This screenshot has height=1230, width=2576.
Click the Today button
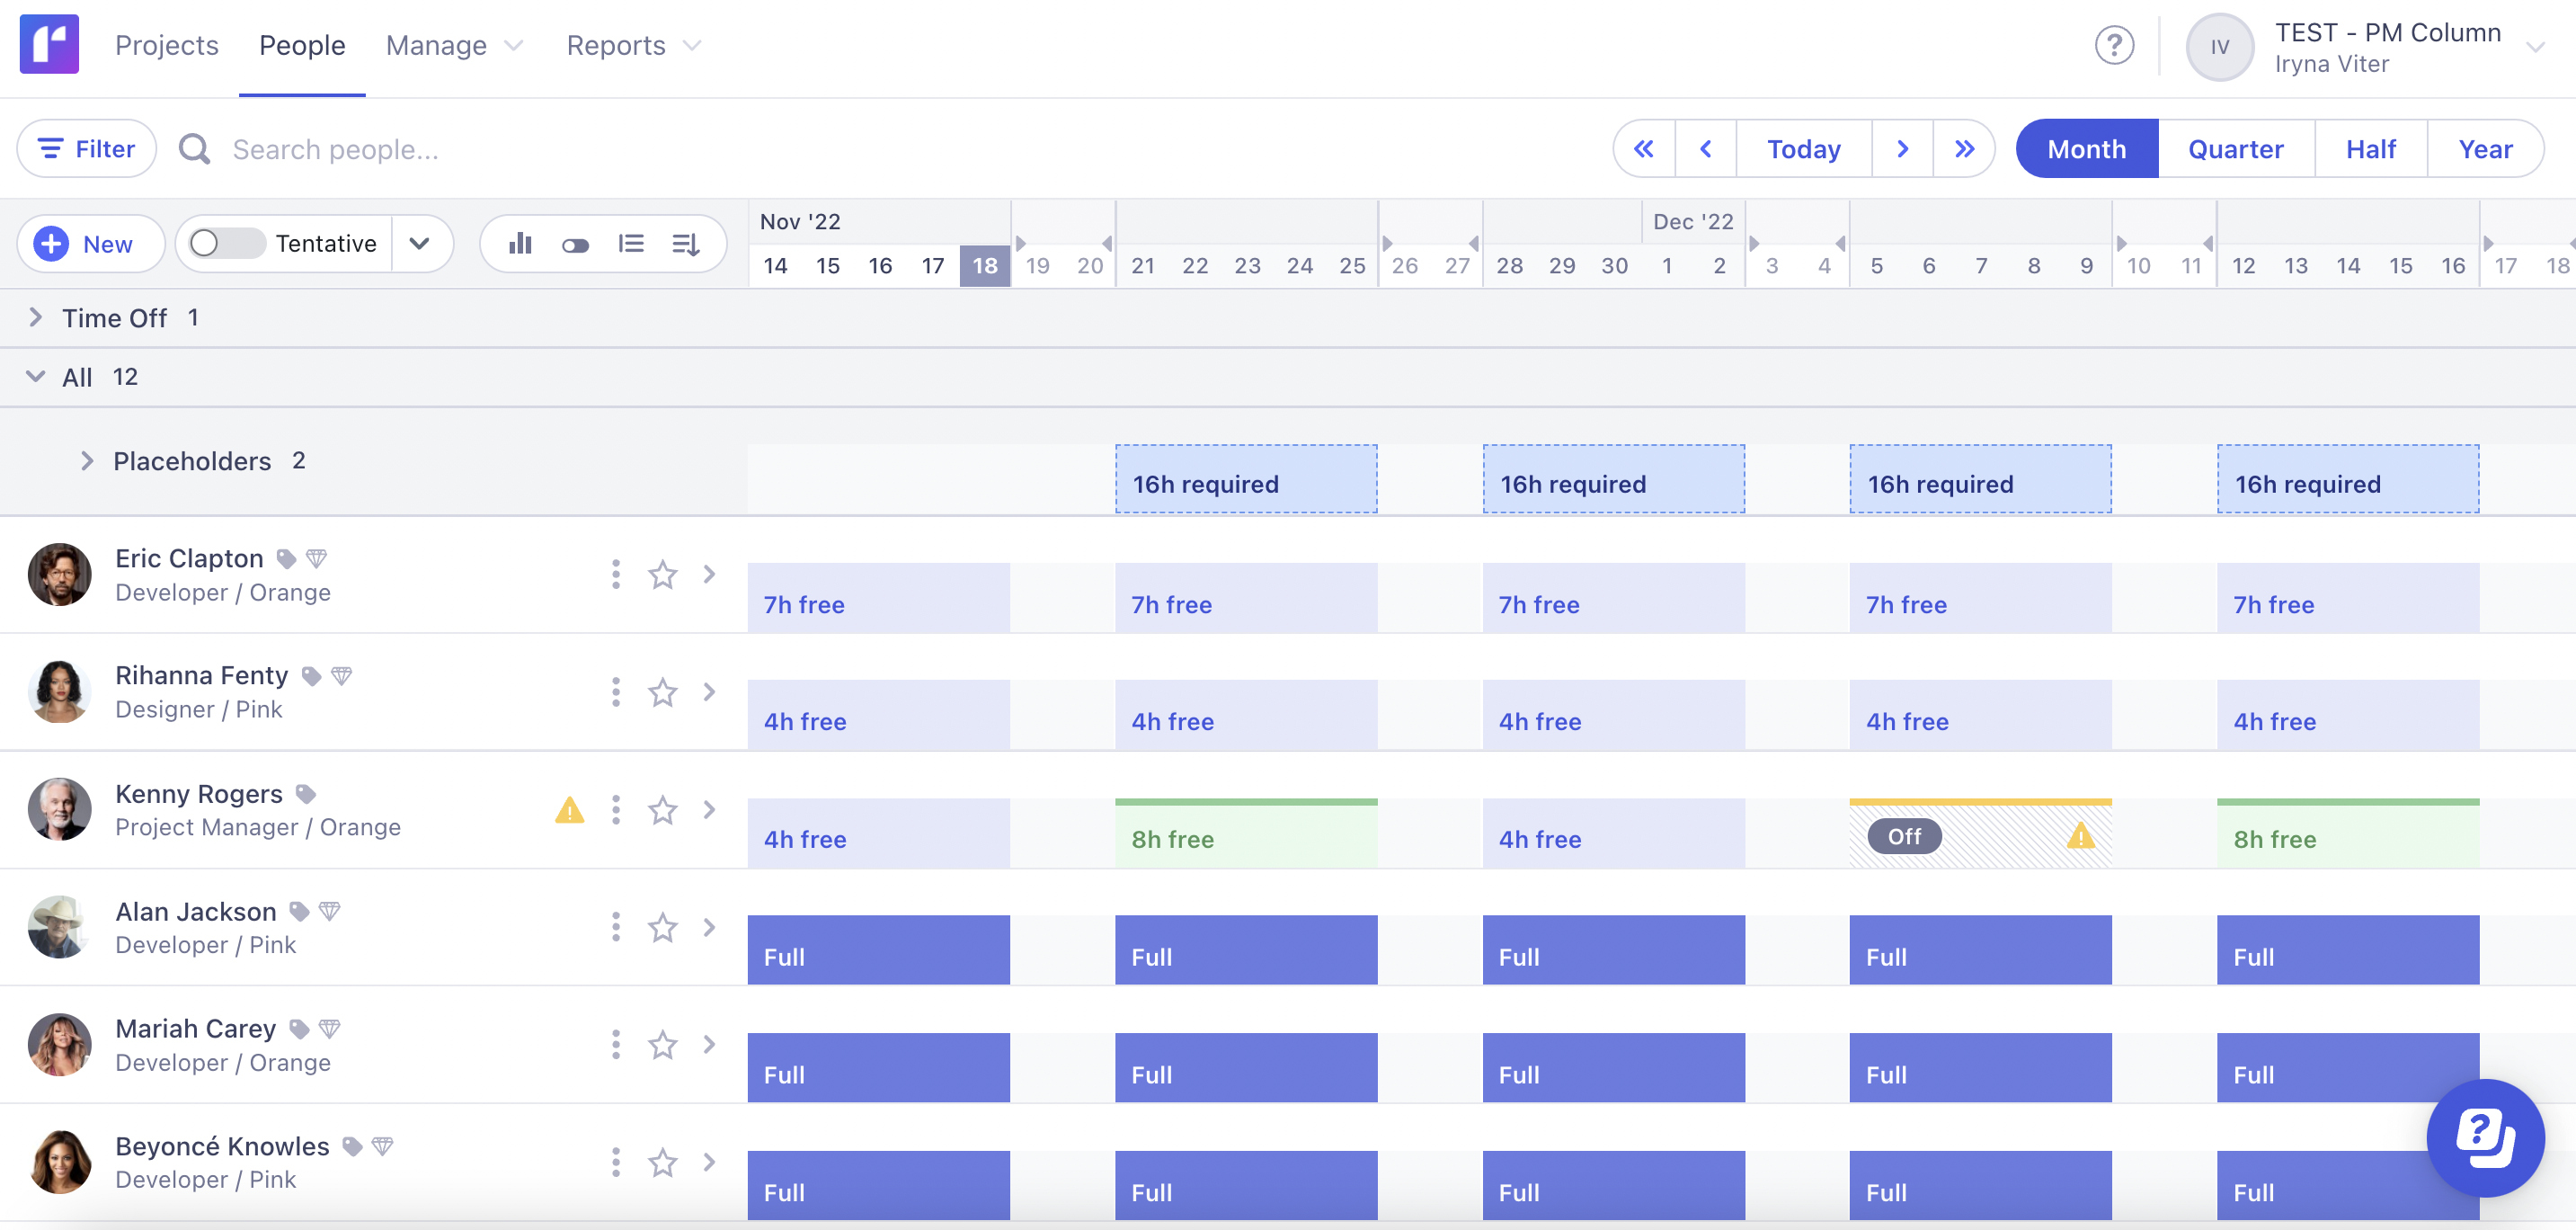pyautogui.click(x=1802, y=148)
